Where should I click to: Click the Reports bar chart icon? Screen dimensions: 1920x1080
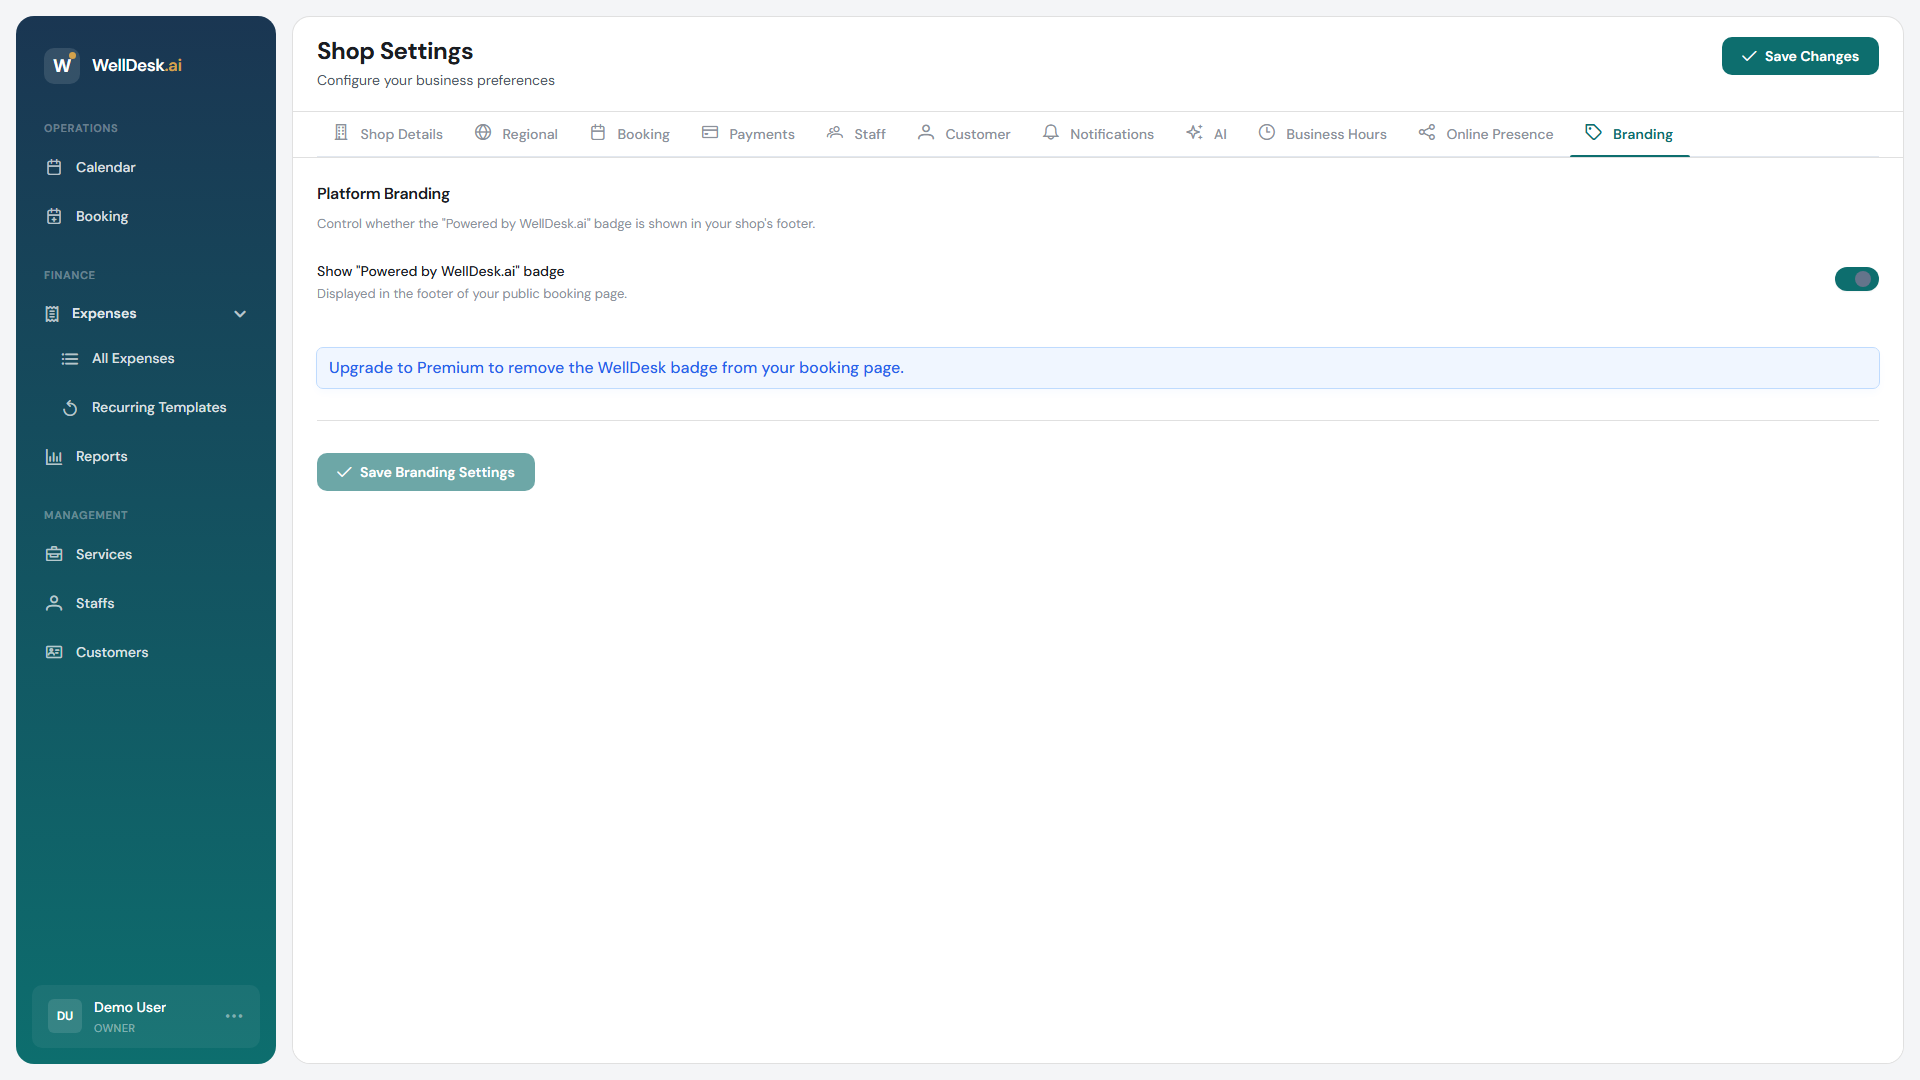pos(54,456)
